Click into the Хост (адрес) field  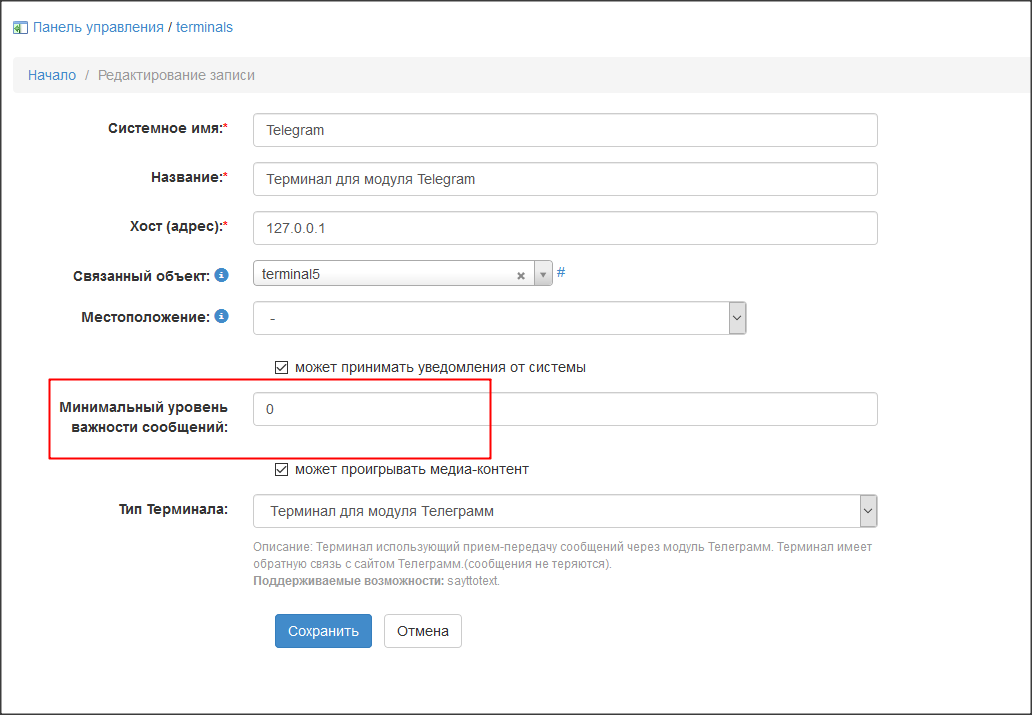tap(565, 228)
